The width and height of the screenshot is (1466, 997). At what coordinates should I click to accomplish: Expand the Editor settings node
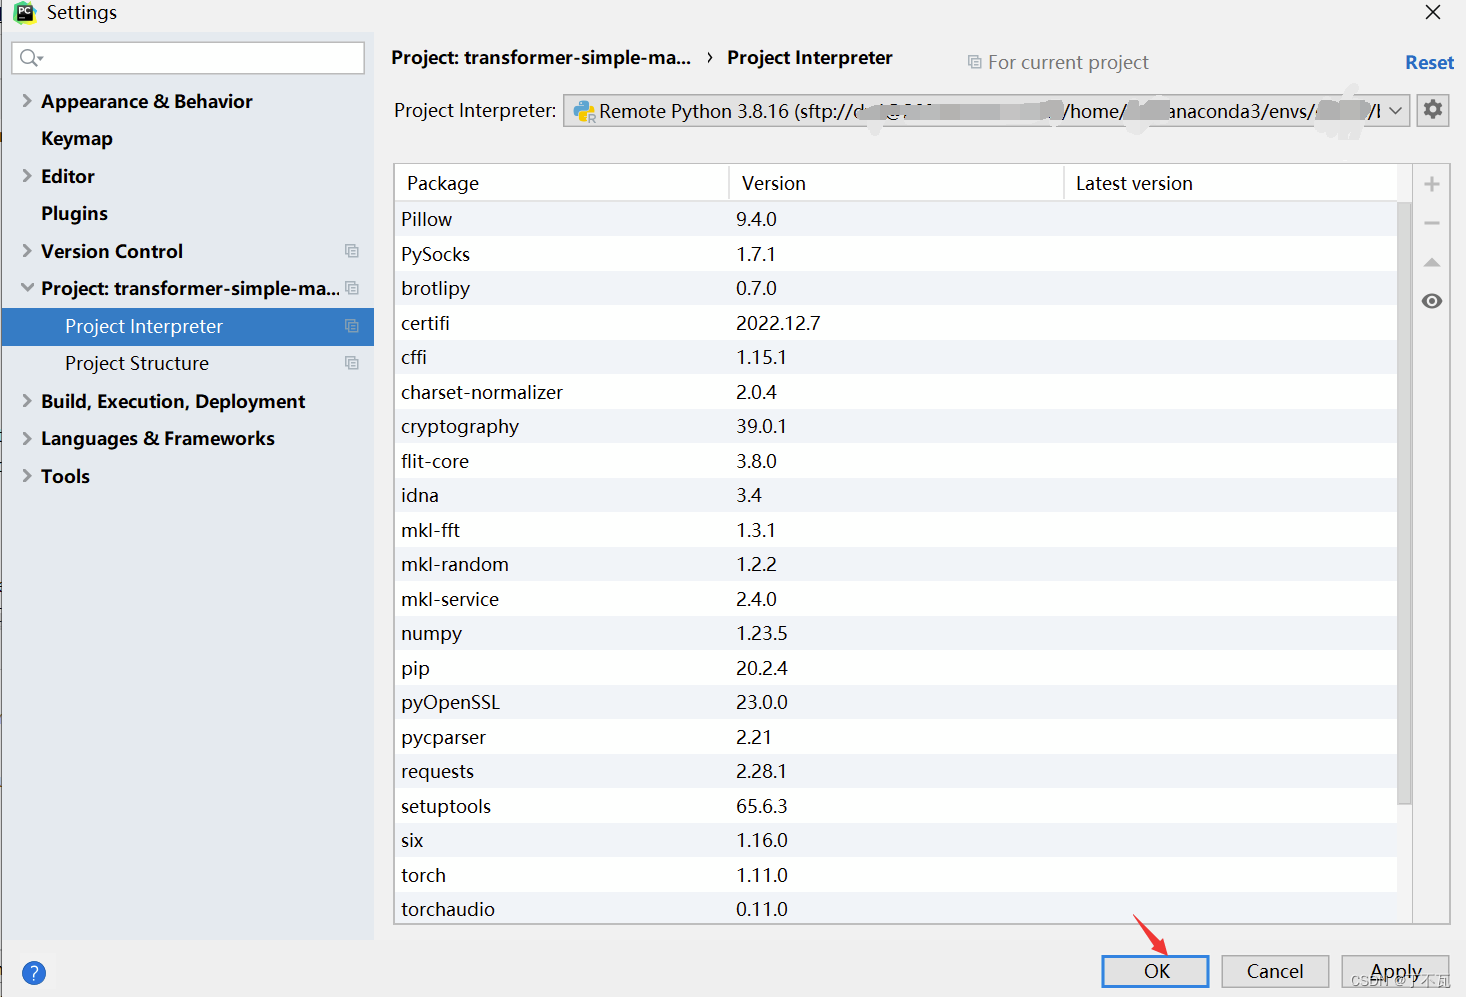[x=27, y=176]
